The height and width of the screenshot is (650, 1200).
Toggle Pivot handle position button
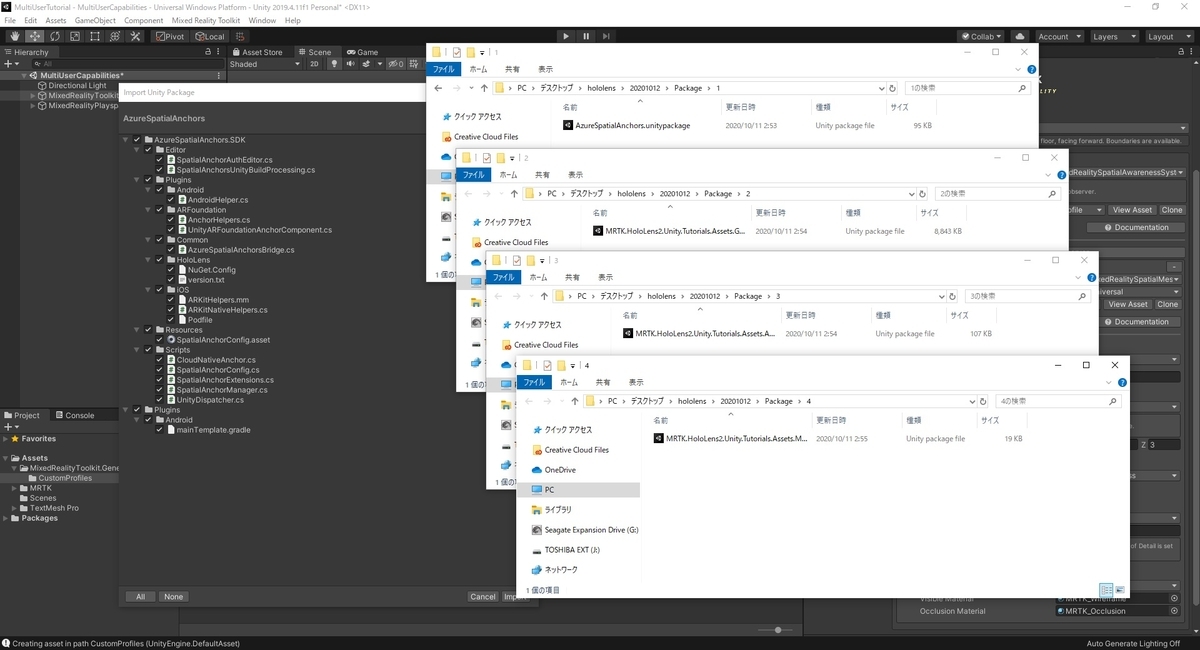(169, 36)
